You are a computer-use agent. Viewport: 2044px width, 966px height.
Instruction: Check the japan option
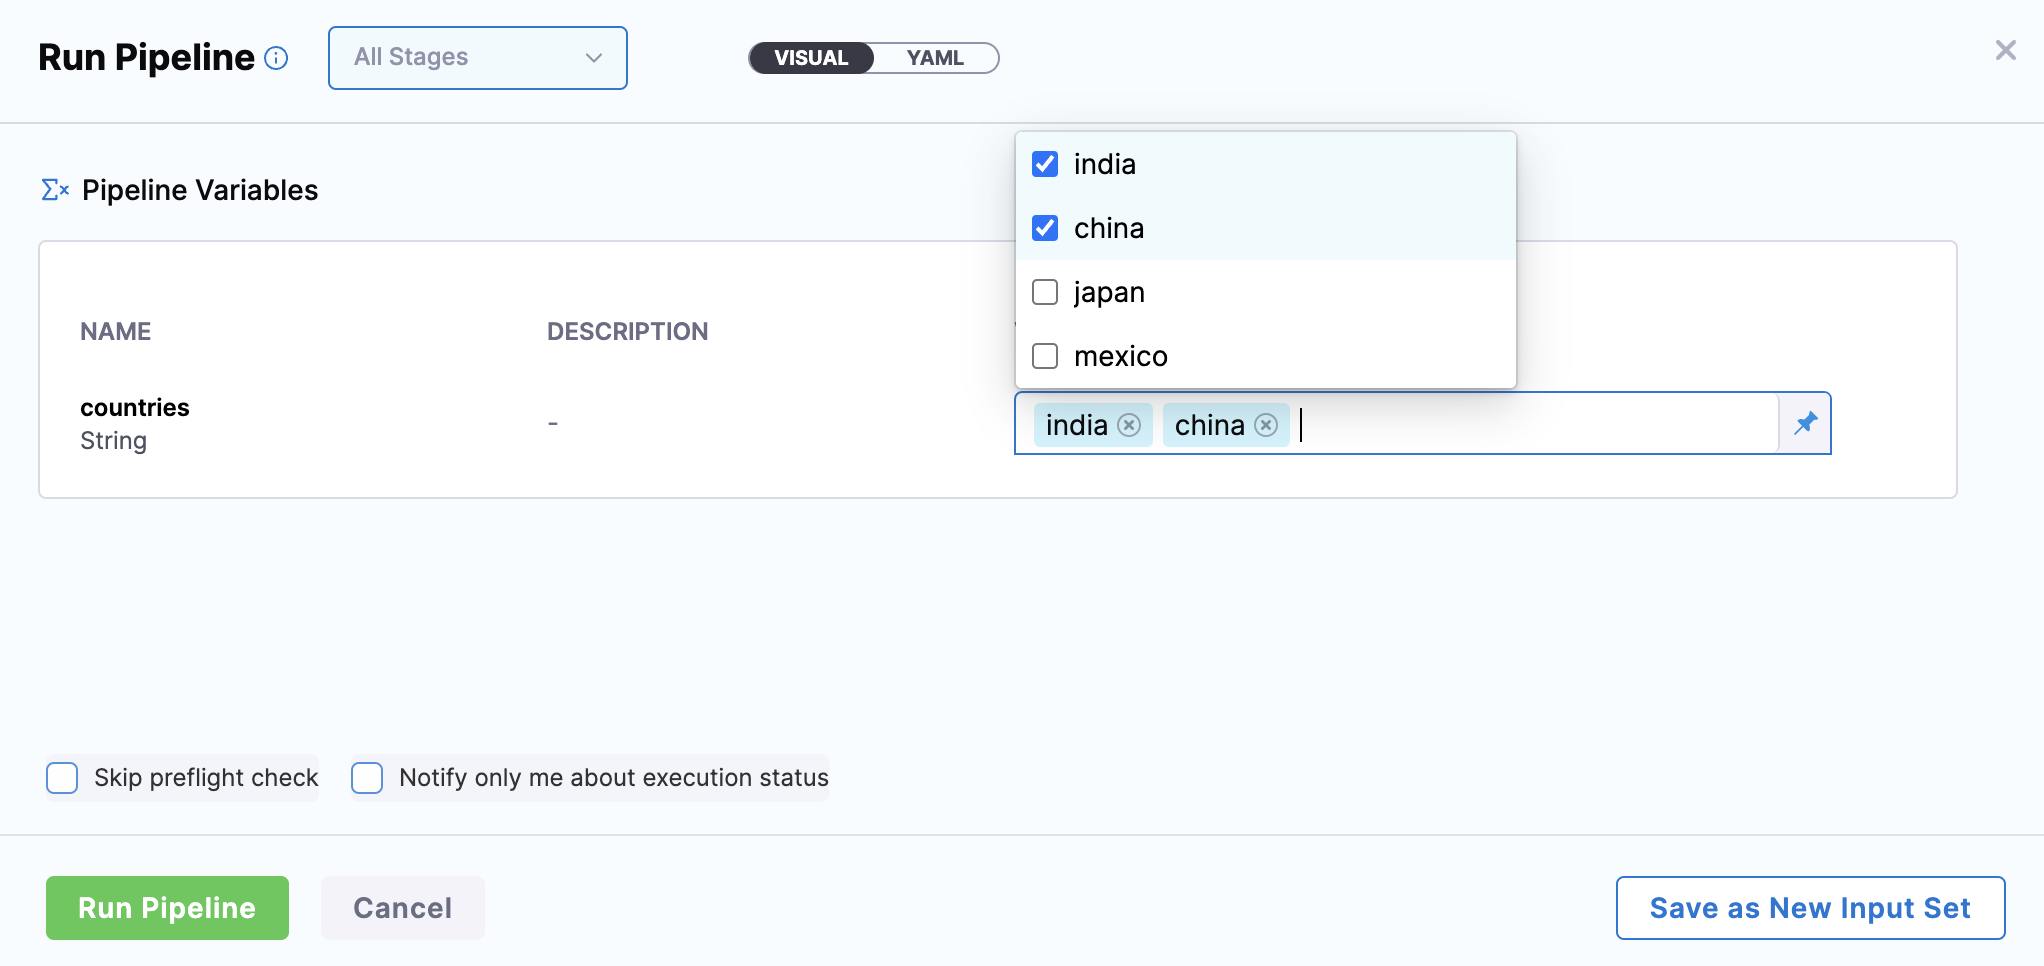[x=1045, y=292]
